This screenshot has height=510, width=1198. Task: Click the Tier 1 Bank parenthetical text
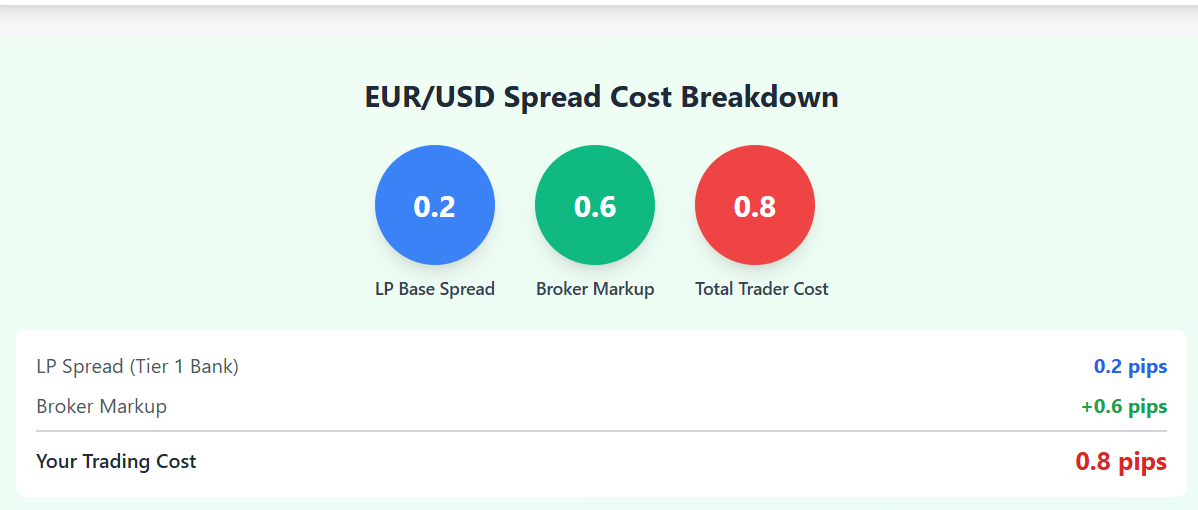pyautogui.click(x=184, y=367)
